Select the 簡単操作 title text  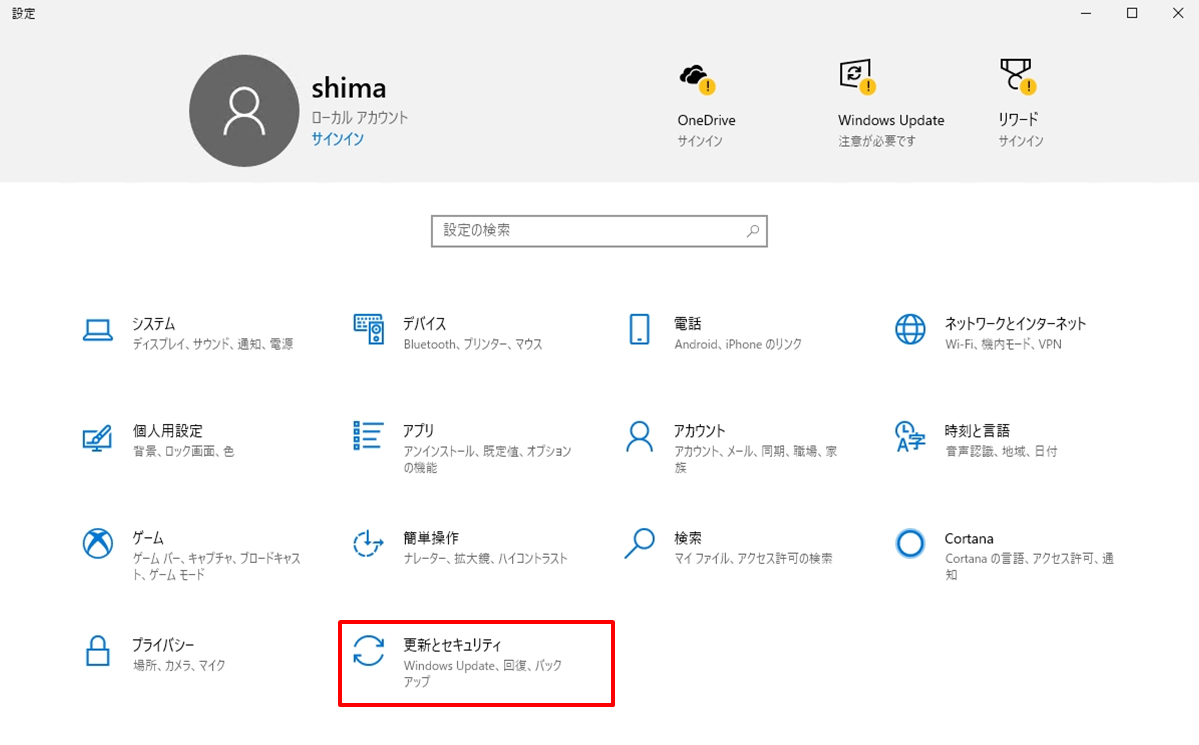click(431, 538)
